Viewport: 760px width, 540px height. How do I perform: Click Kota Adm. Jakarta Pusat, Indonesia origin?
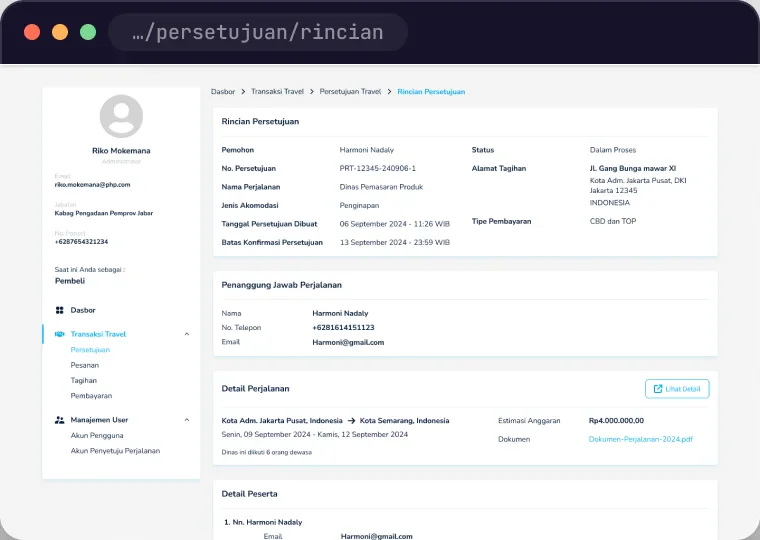click(x=282, y=421)
